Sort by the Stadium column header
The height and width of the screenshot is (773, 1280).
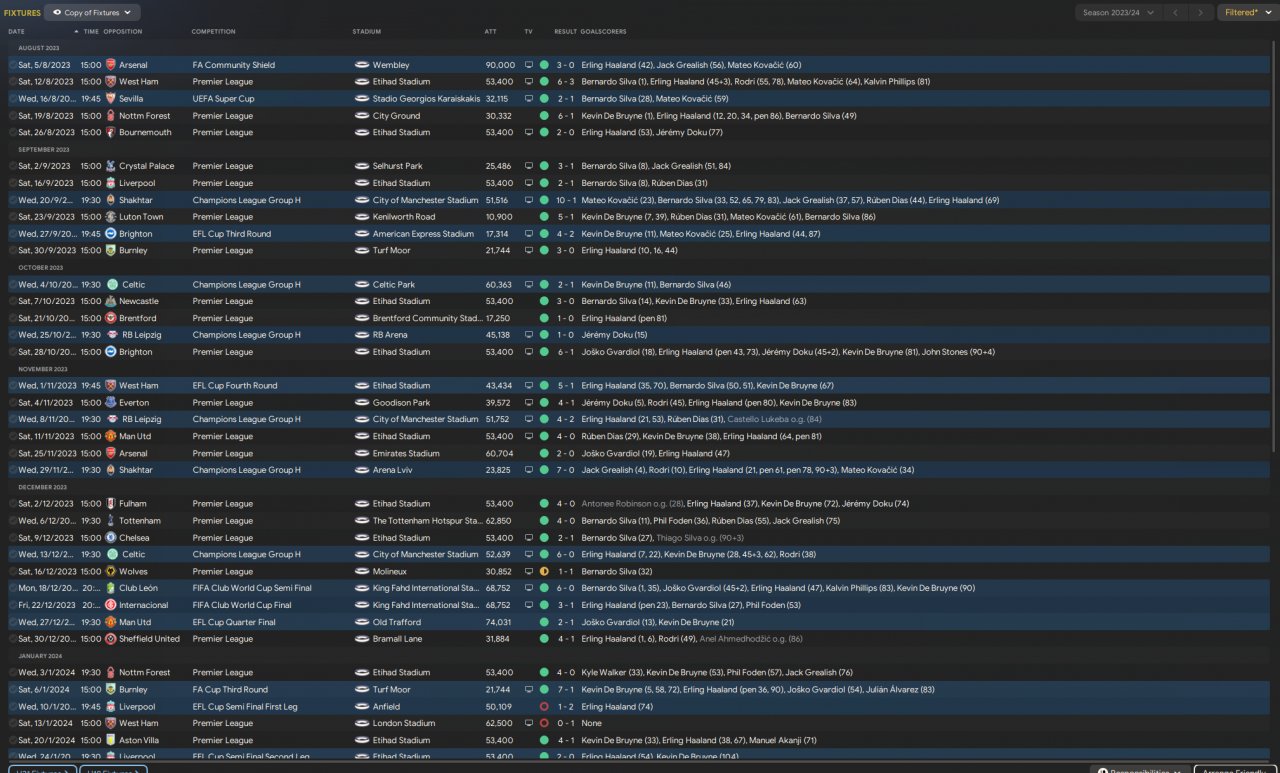tap(367, 32)
